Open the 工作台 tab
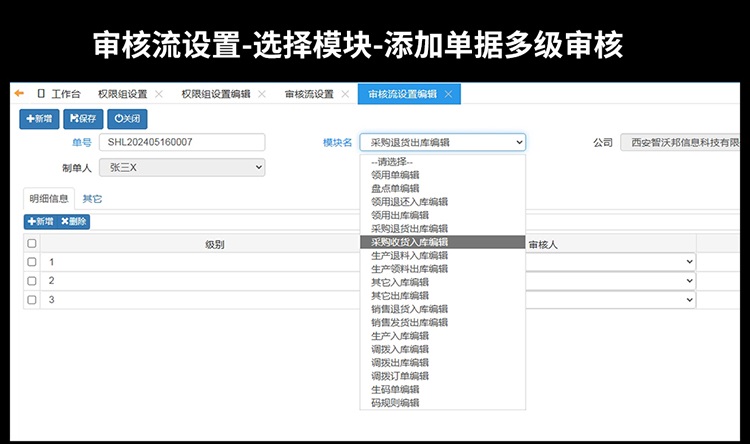This screenshot has height=444, width=750. tap(59, 94)
